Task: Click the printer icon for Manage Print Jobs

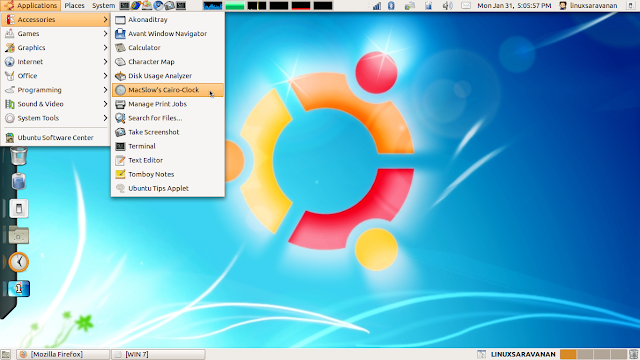Action: pyautogui.click(x=120, y=104)
